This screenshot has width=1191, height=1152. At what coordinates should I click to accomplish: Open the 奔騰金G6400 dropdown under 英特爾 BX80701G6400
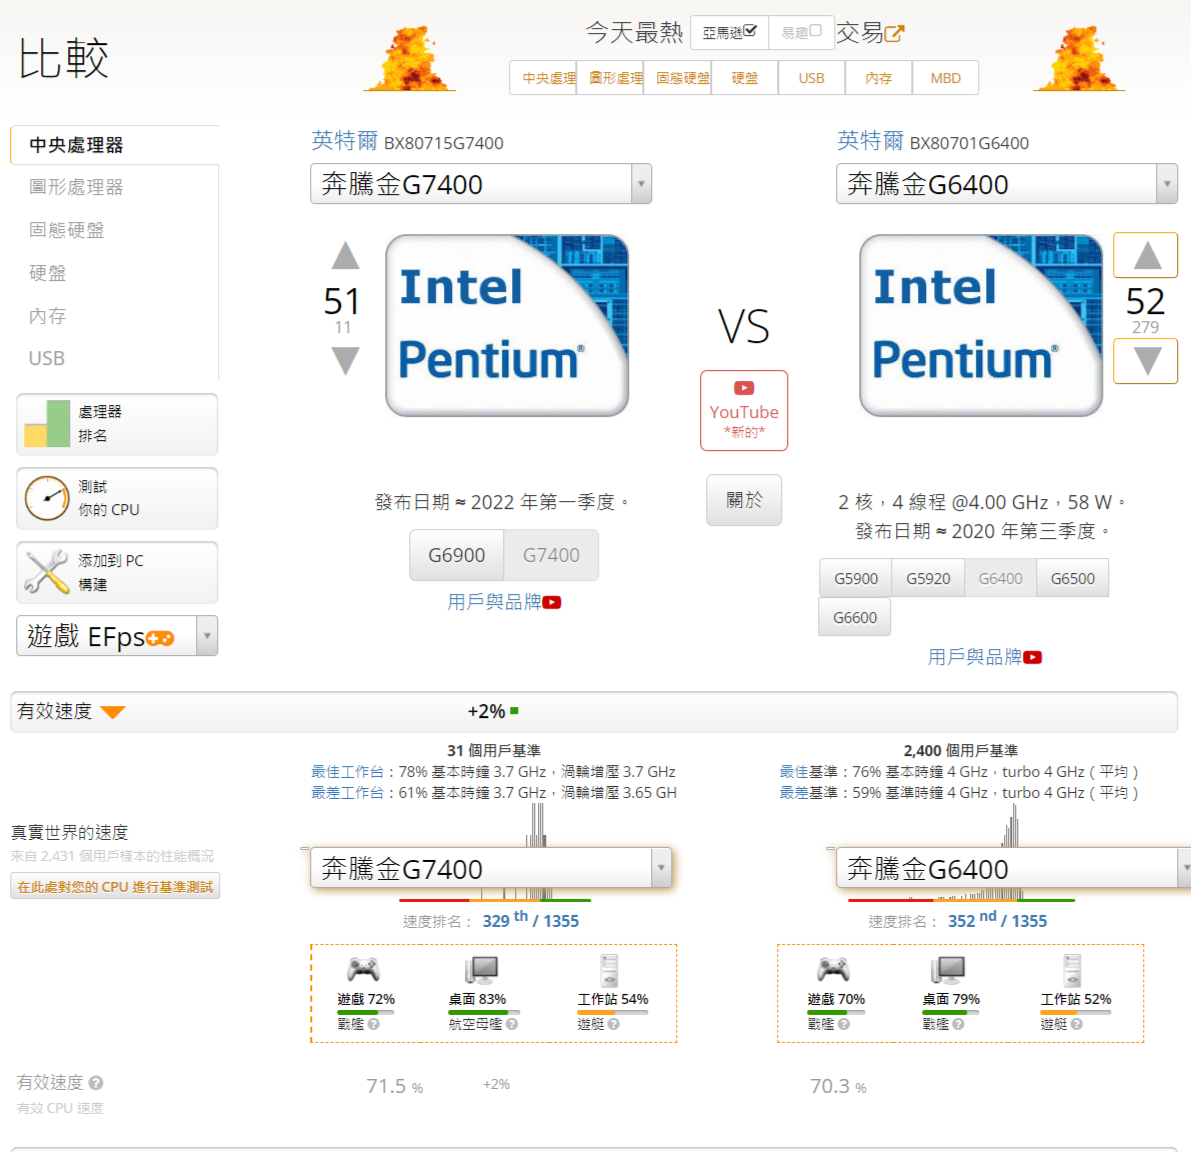tap(1006, 184)
